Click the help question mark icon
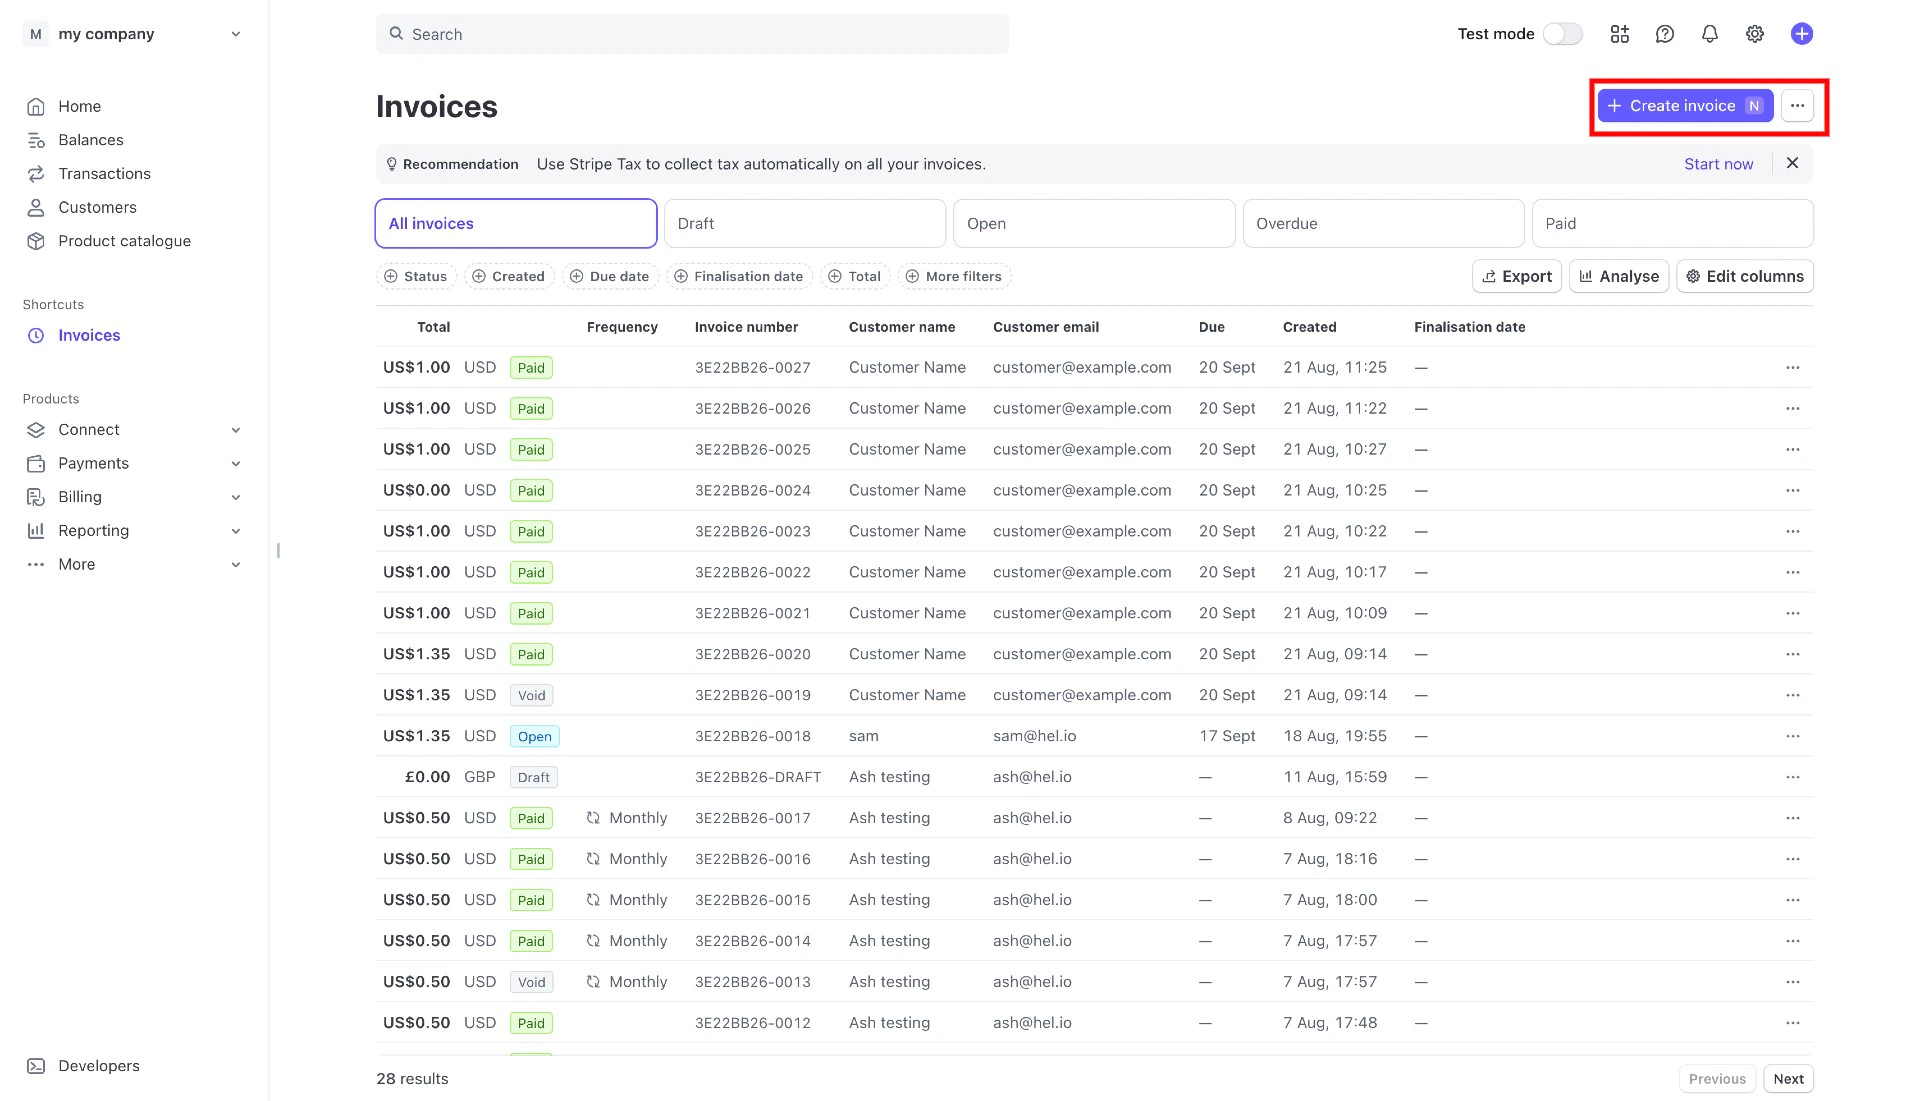 pos(1664,34)
